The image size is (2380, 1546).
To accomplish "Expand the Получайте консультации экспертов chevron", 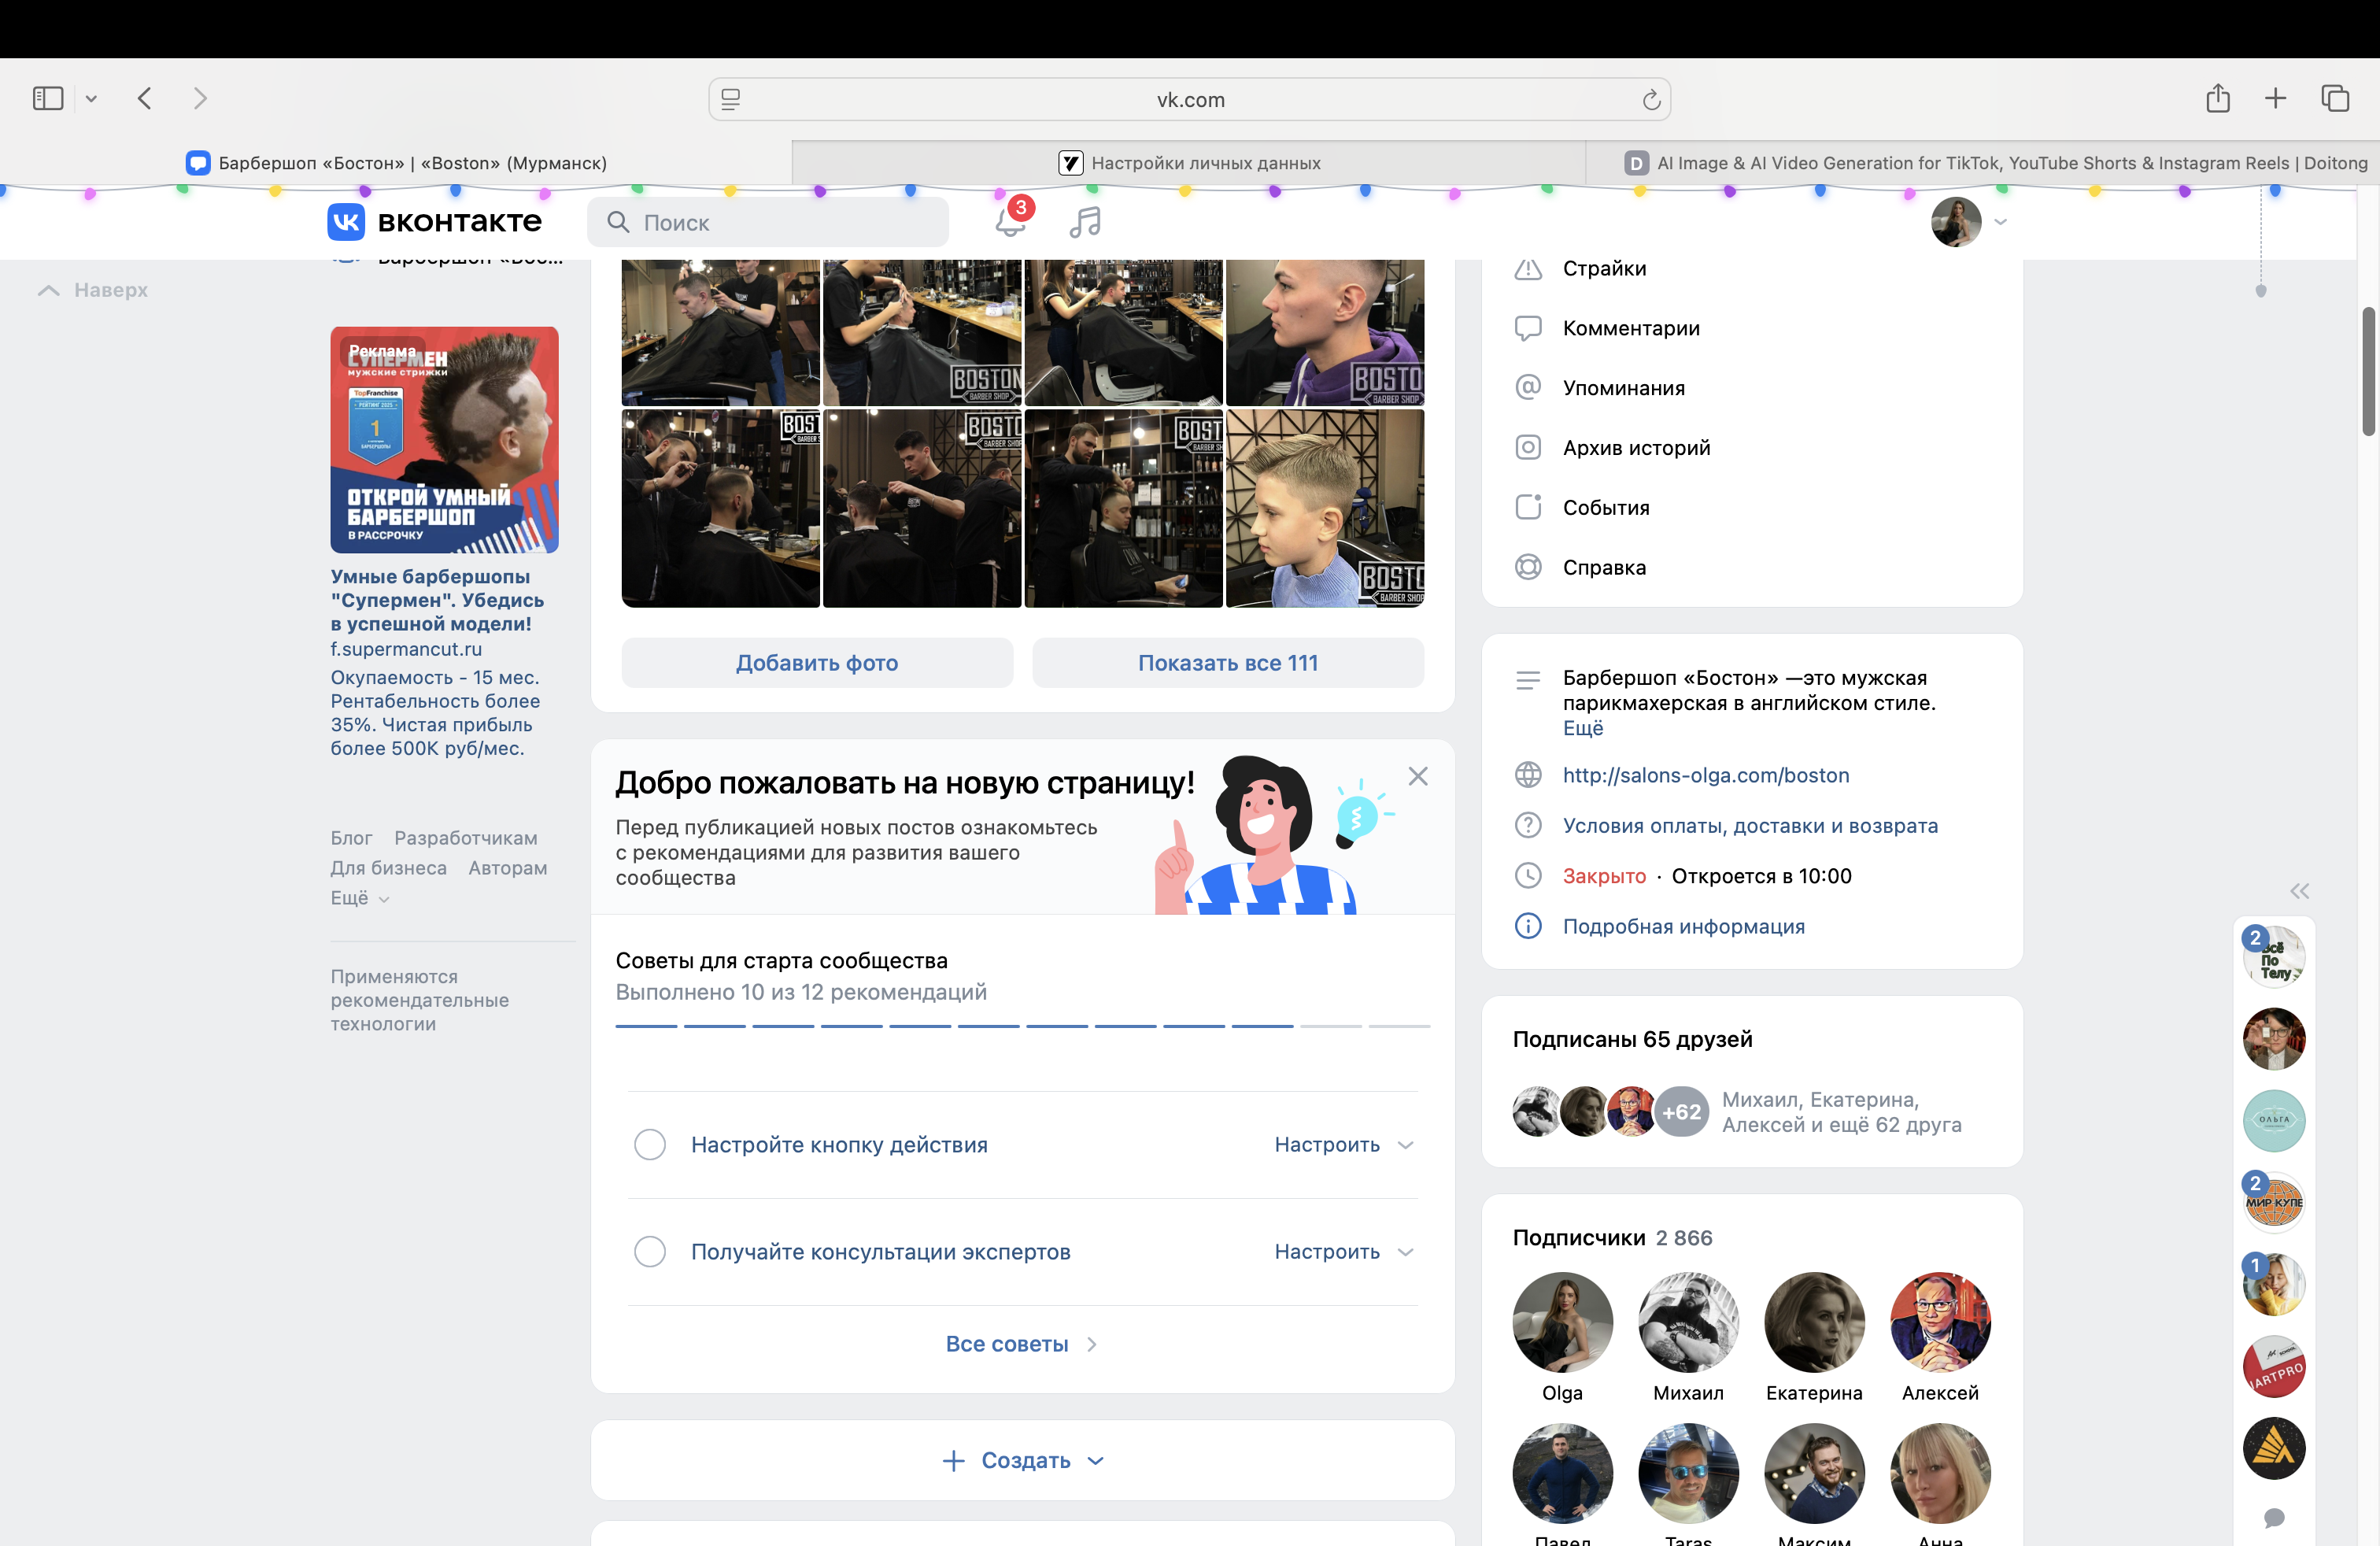I will pos(1405,1252).
